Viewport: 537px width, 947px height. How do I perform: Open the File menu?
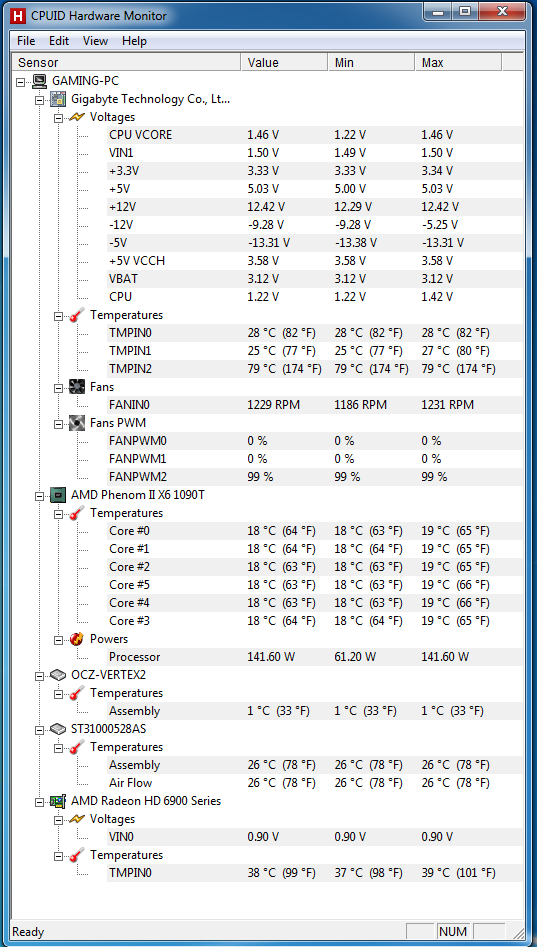pos(27,41)
